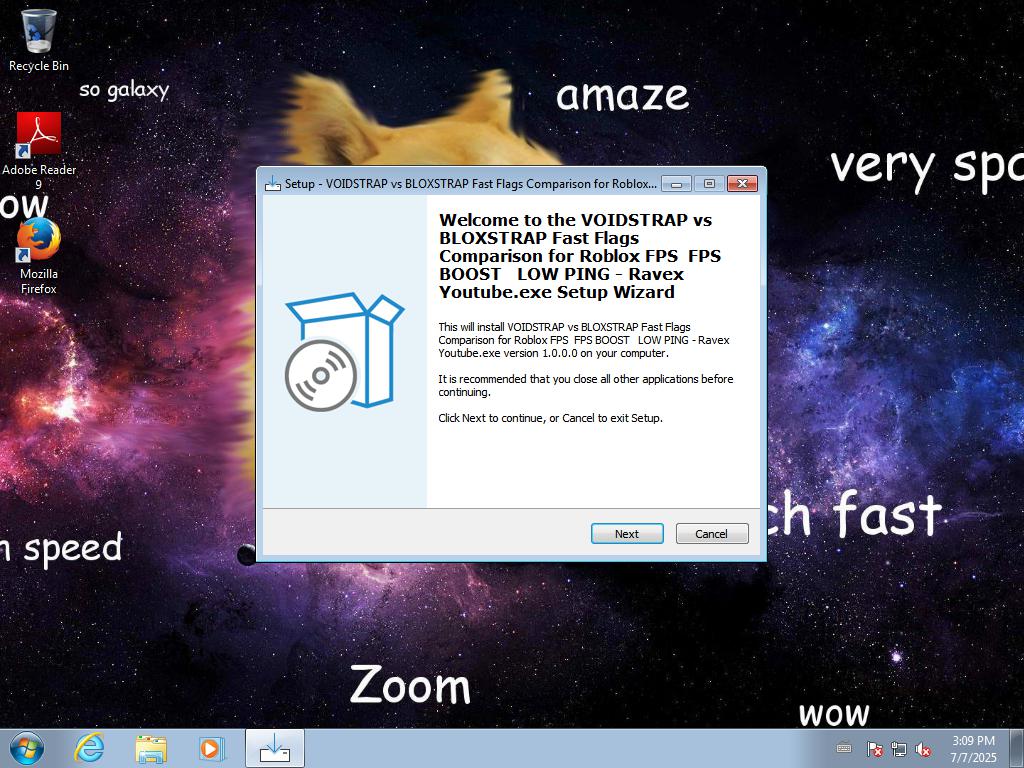The width and height of the screenshot is (1024, 768).
Task: Open the on-screen keyboard tray icon
Action: click(x=844, y=748)
